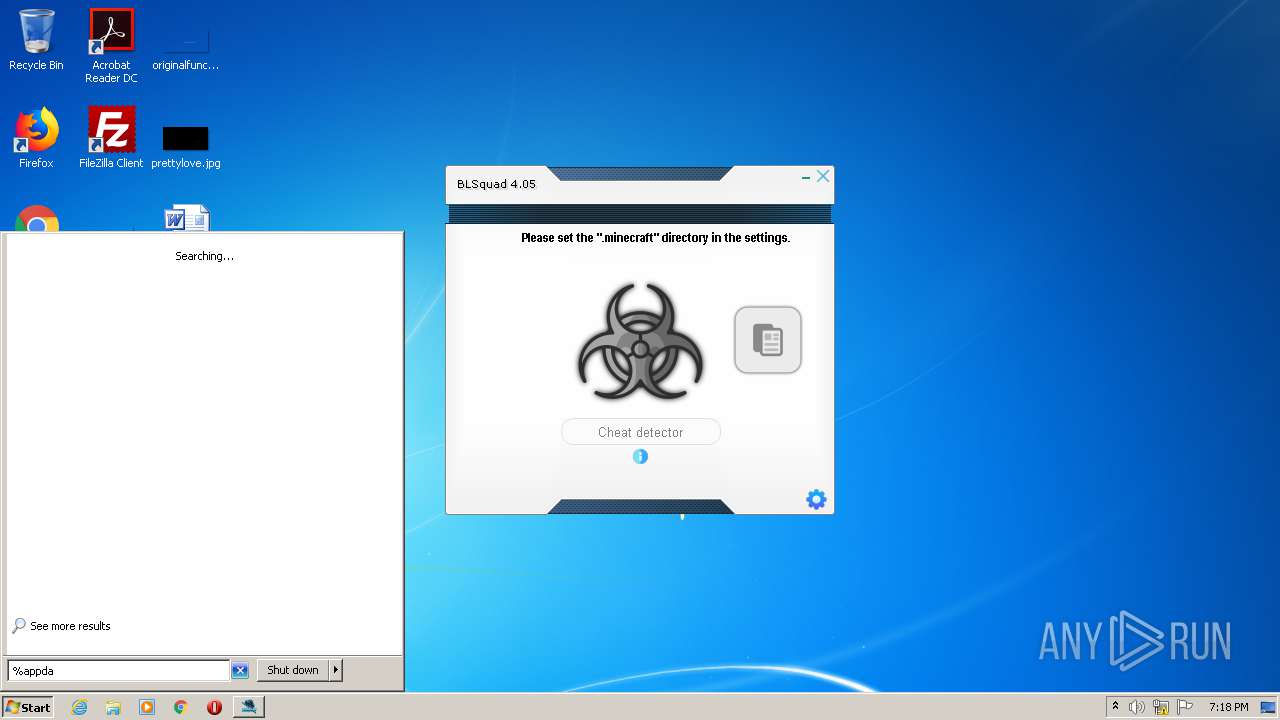Start the Cheat detector scan
Image resolution: width=1280 pixels, height=720 pixels.
(640, 432)
